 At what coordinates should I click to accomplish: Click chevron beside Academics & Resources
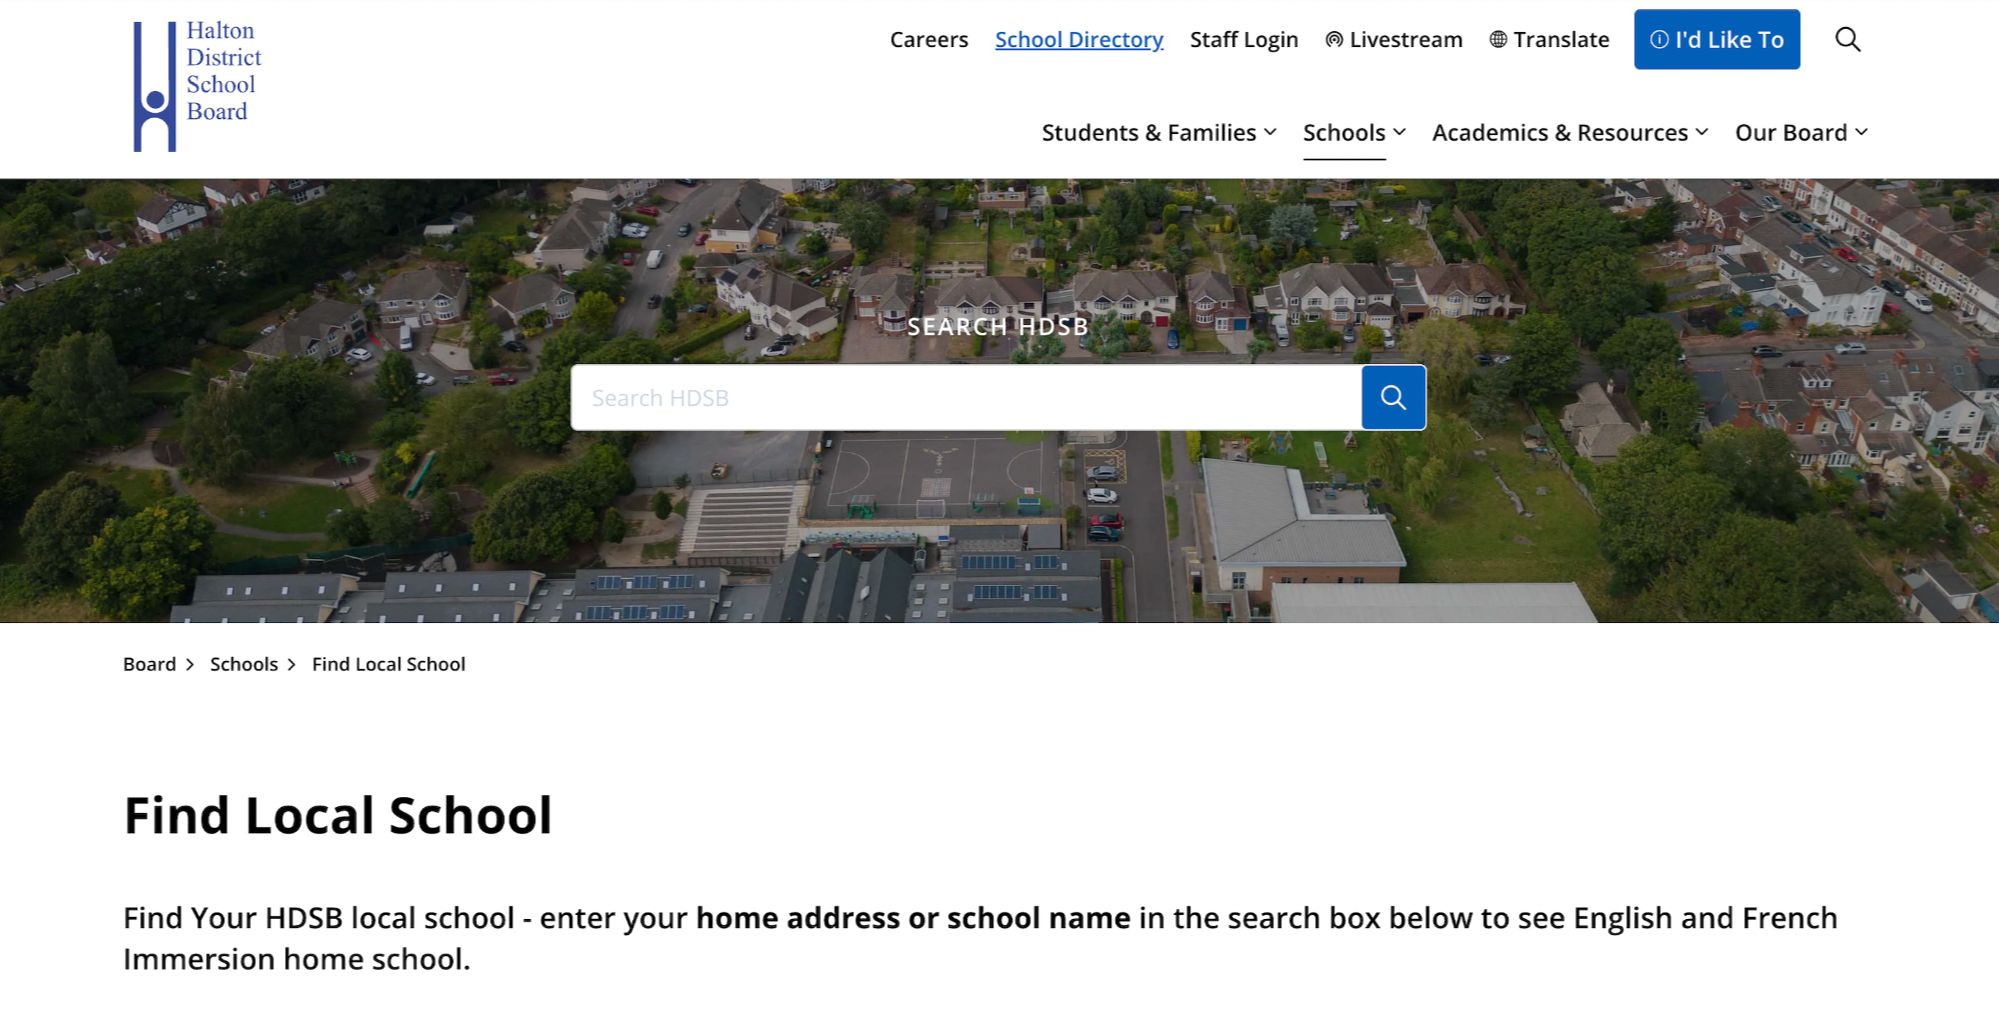1702,132
